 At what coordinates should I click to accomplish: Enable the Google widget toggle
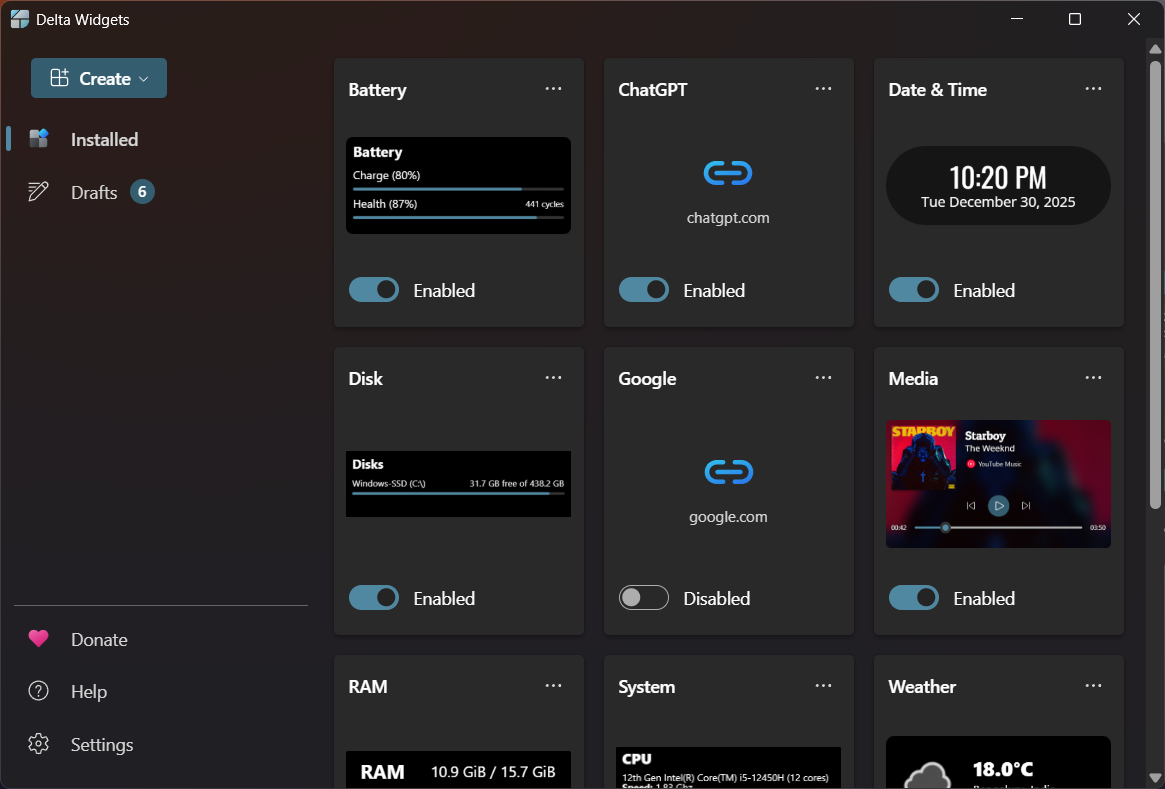coord(644,598)
